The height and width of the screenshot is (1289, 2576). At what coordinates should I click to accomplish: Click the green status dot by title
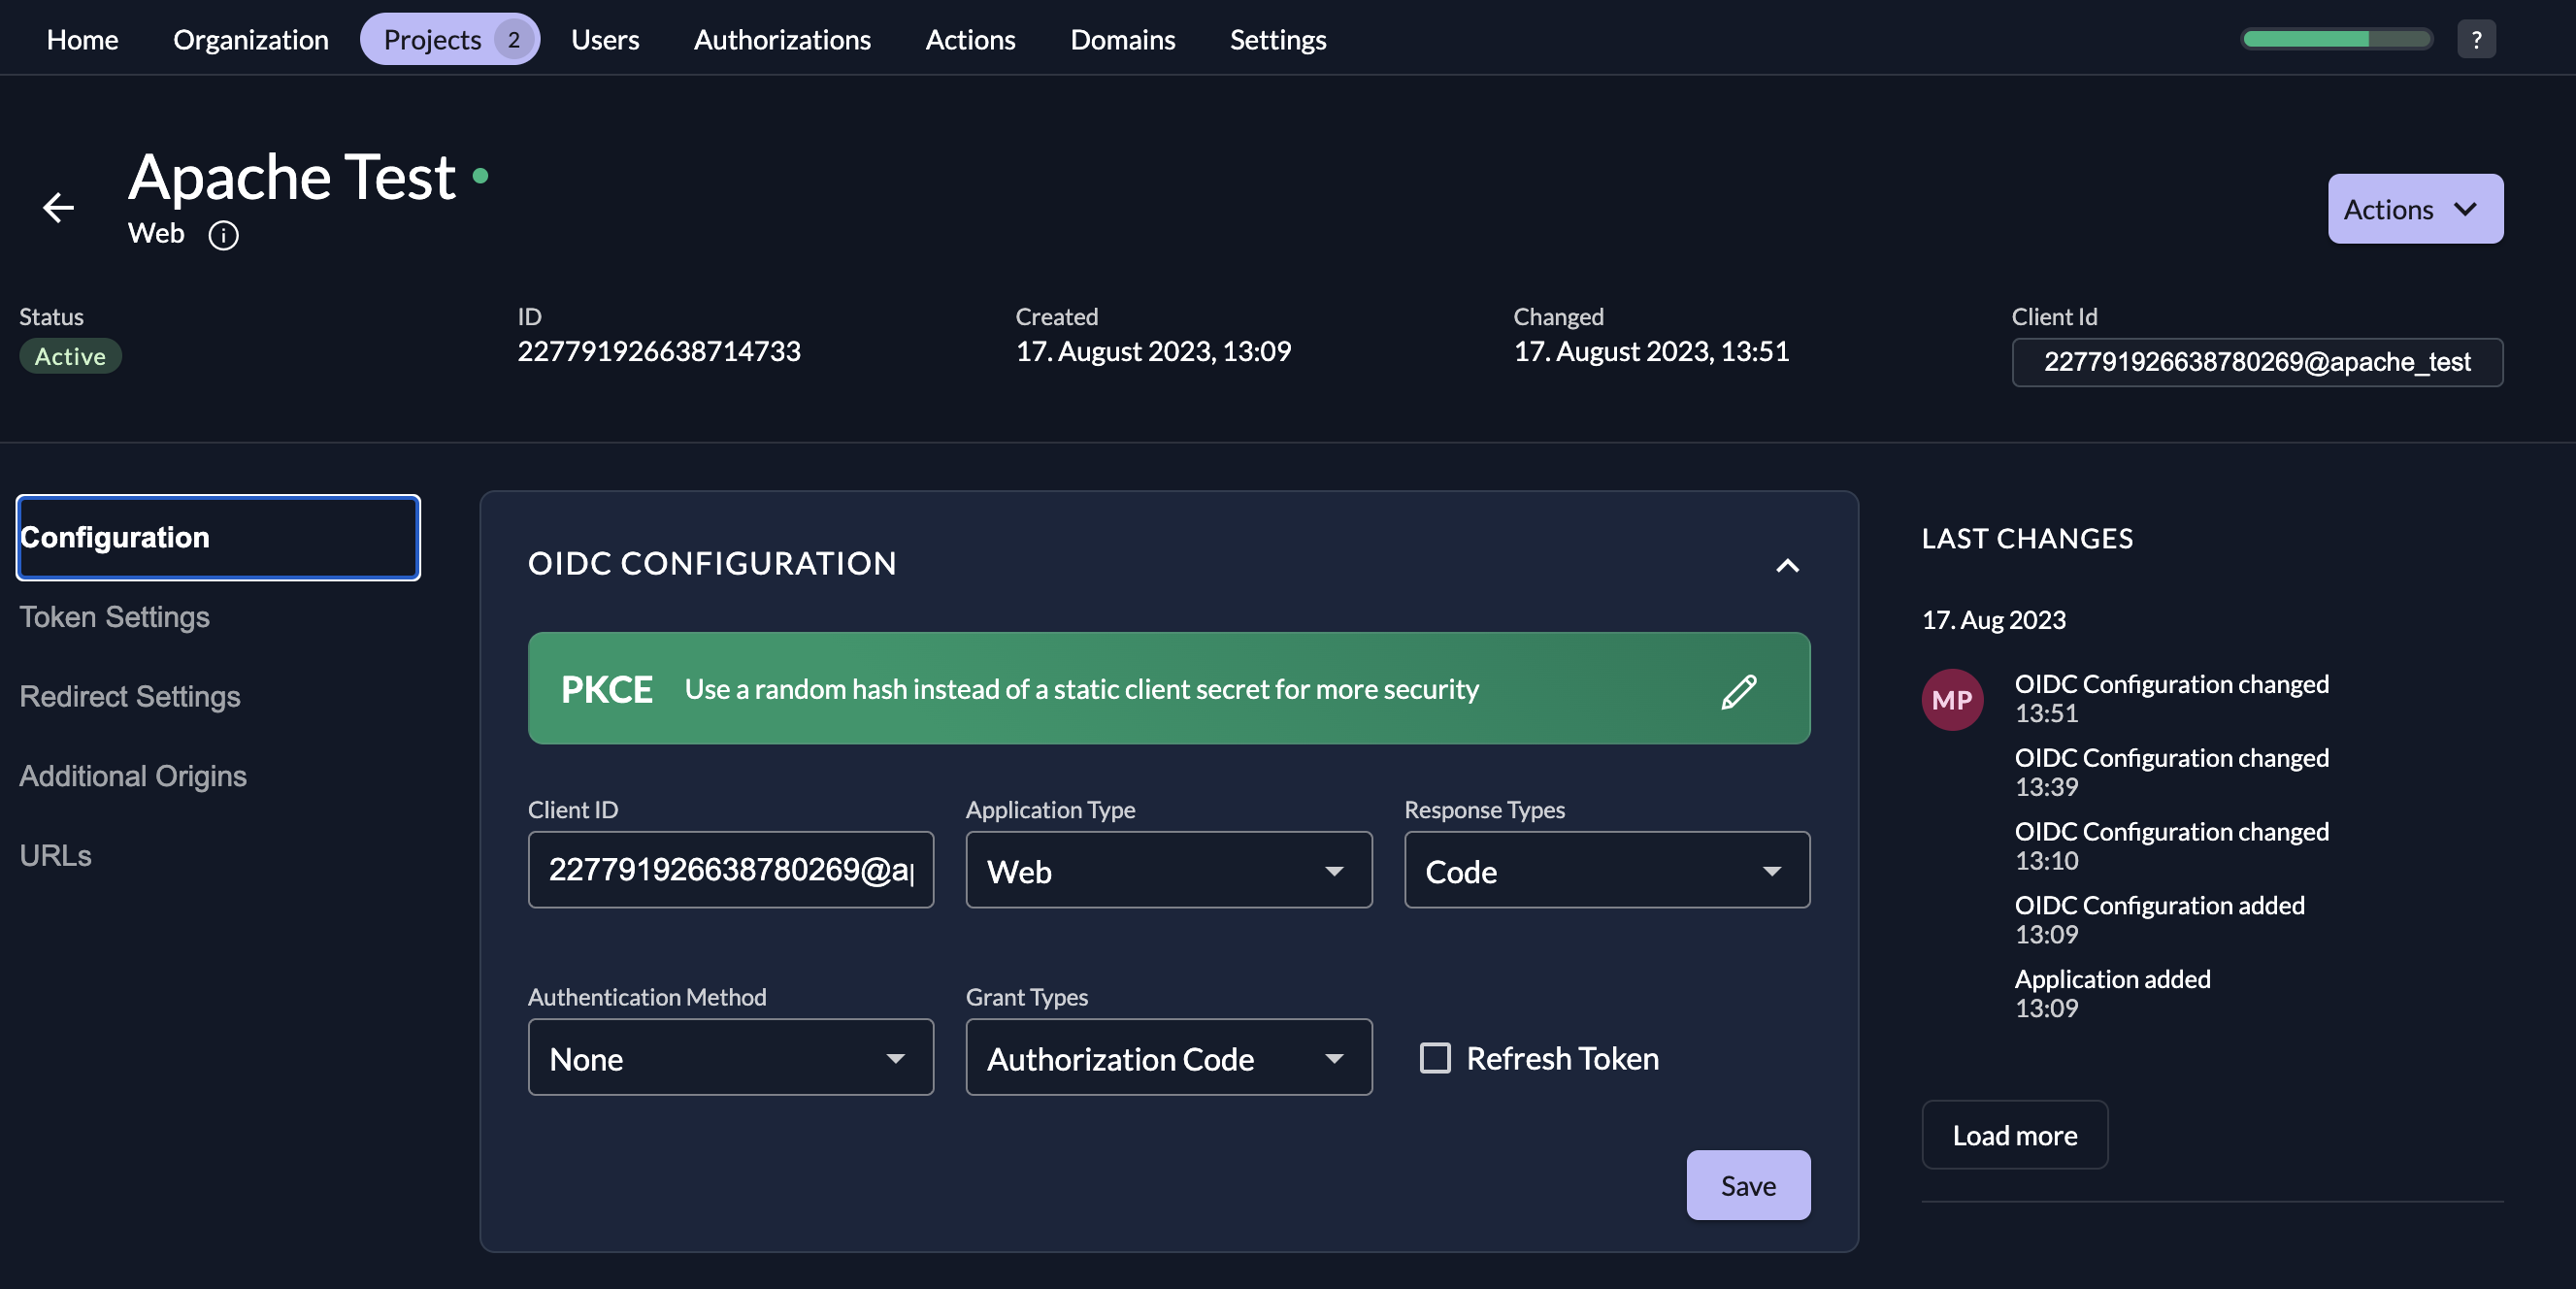[481, 176]
